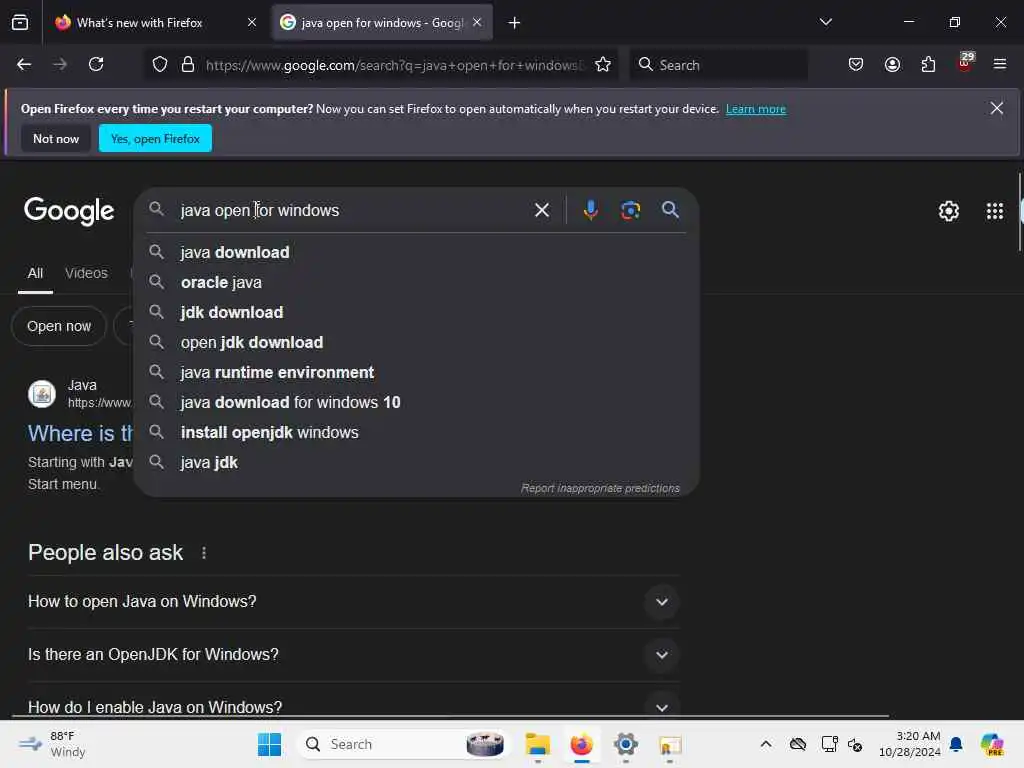
Task: Go to Google homepage logo
Action: (69, 211)
